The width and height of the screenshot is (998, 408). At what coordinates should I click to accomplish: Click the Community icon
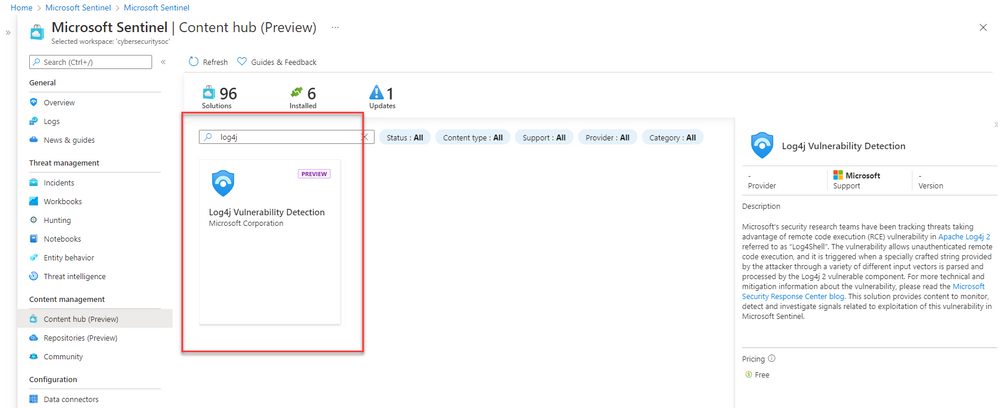tap(34, 356)
